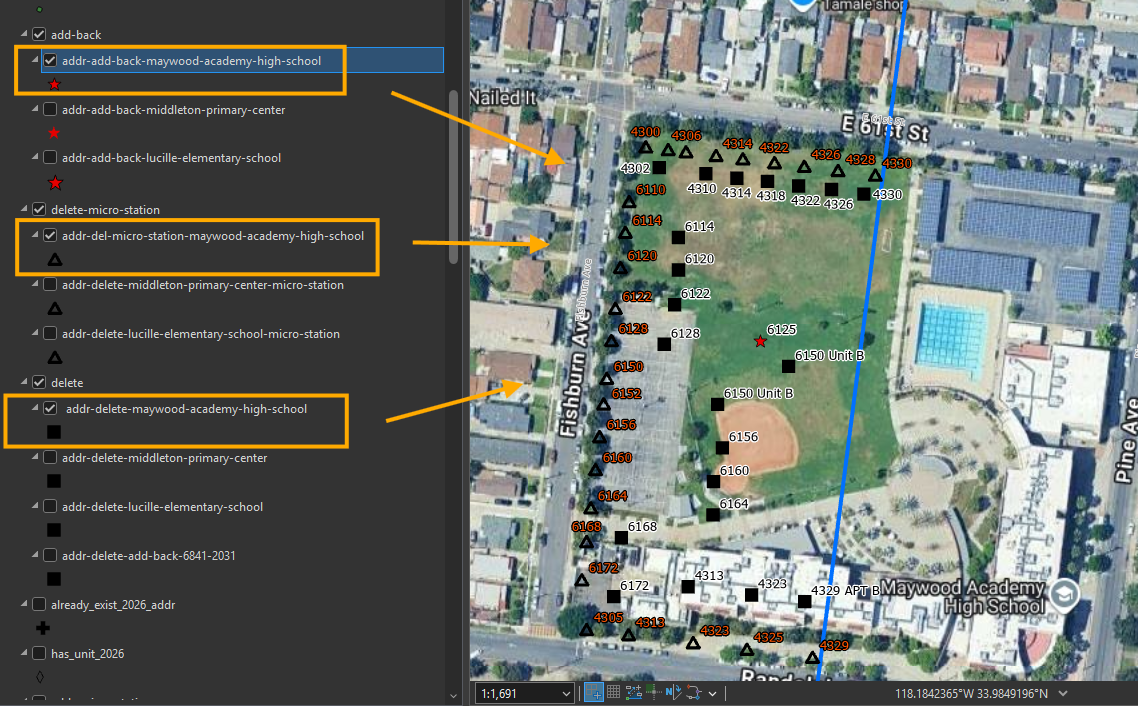Open the map scale 1:1,691 dropdown
The image size is (1138, 706).
coord(565,694)
